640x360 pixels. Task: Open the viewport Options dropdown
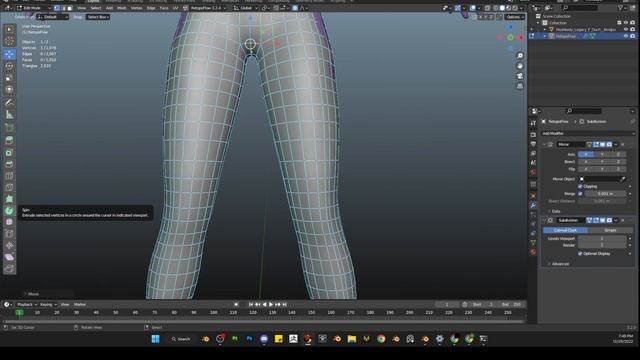point(514,17)
